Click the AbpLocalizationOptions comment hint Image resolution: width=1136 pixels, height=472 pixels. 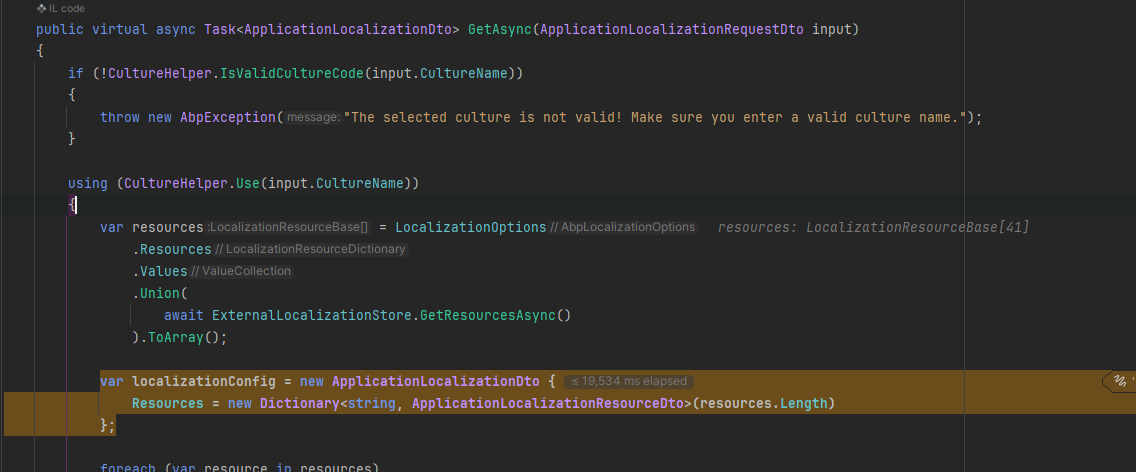pos(623,228)
